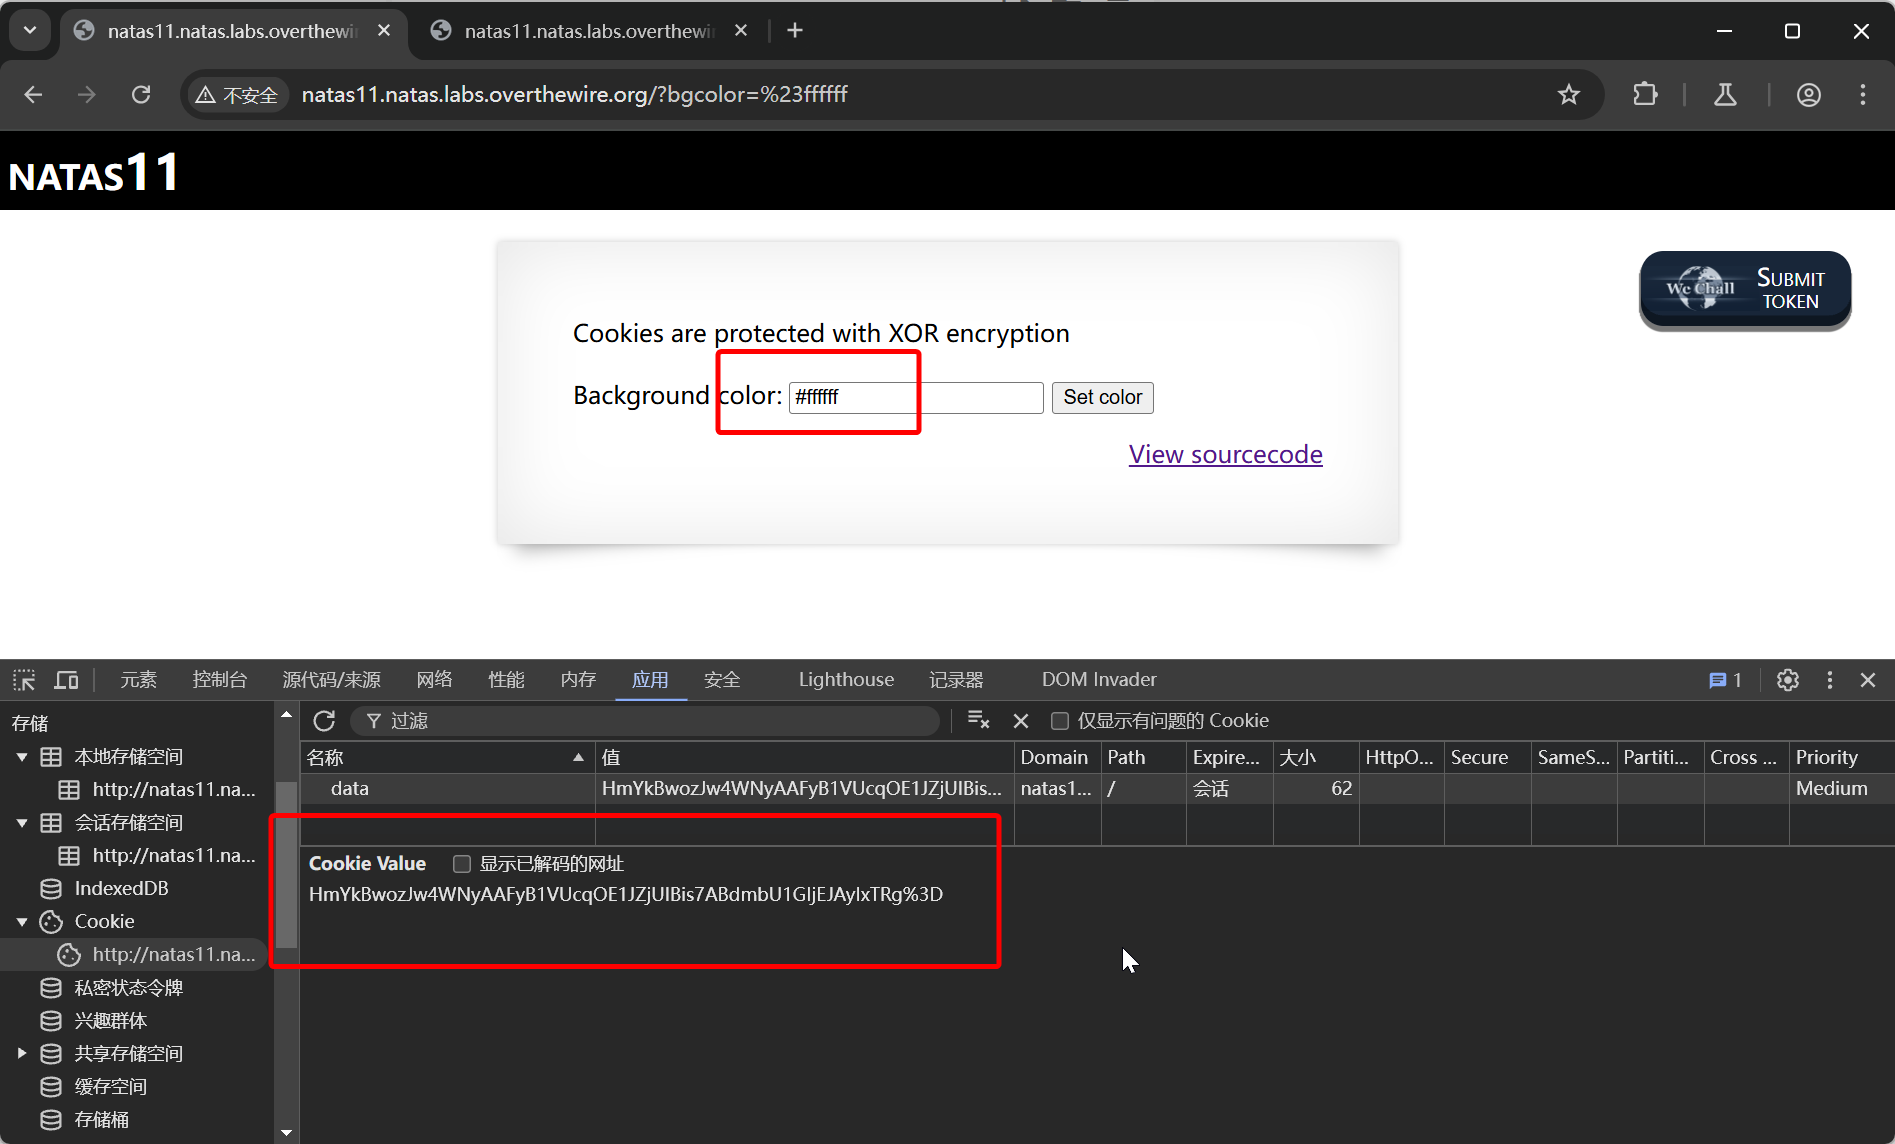Viewport: 1895px width, 1144px height.
Task: Open the Chrome Labs flask icon
Action: (x=1725, y=94)
